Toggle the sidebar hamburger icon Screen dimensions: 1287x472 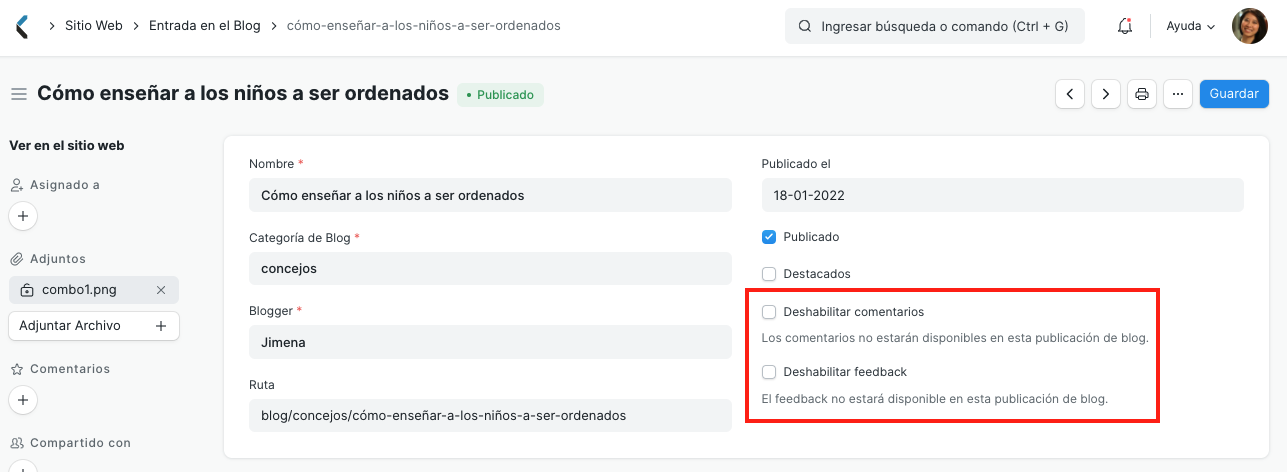(18, 94)
